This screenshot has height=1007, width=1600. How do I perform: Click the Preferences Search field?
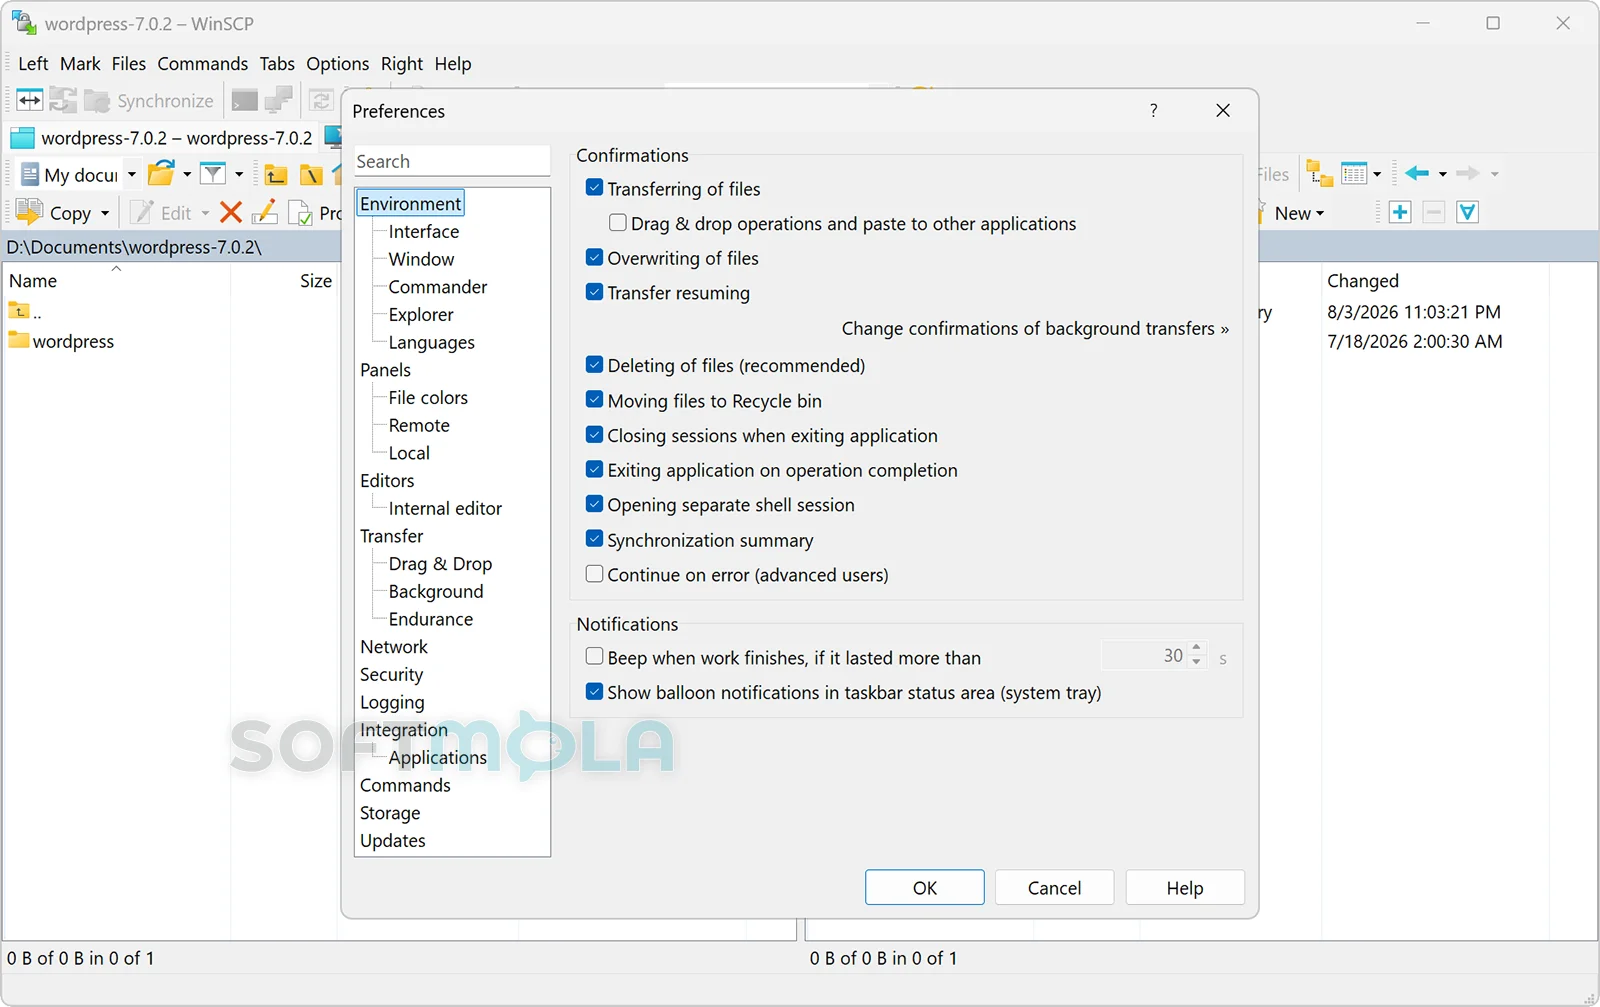pos(452,161)
